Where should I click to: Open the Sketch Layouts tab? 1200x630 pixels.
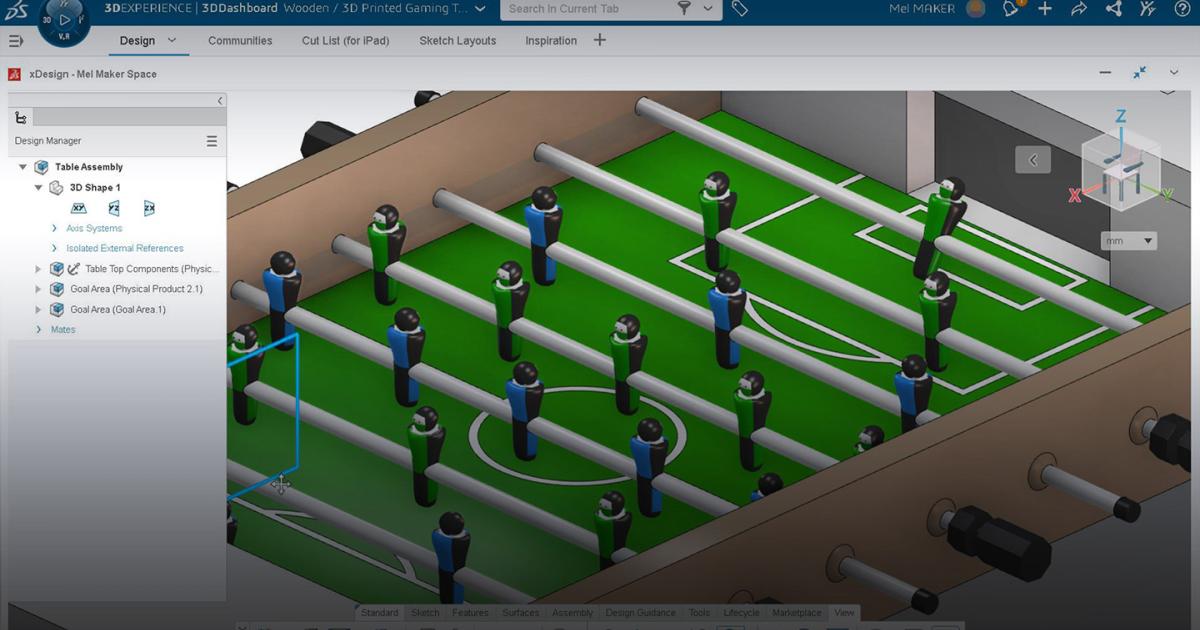coord(457,41)
